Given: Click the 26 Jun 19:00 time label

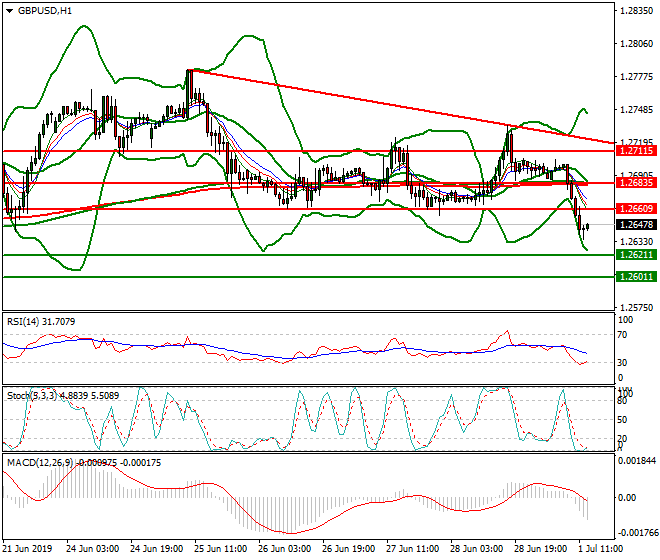Looking at the screenshot, I should [x=349, y=549].
